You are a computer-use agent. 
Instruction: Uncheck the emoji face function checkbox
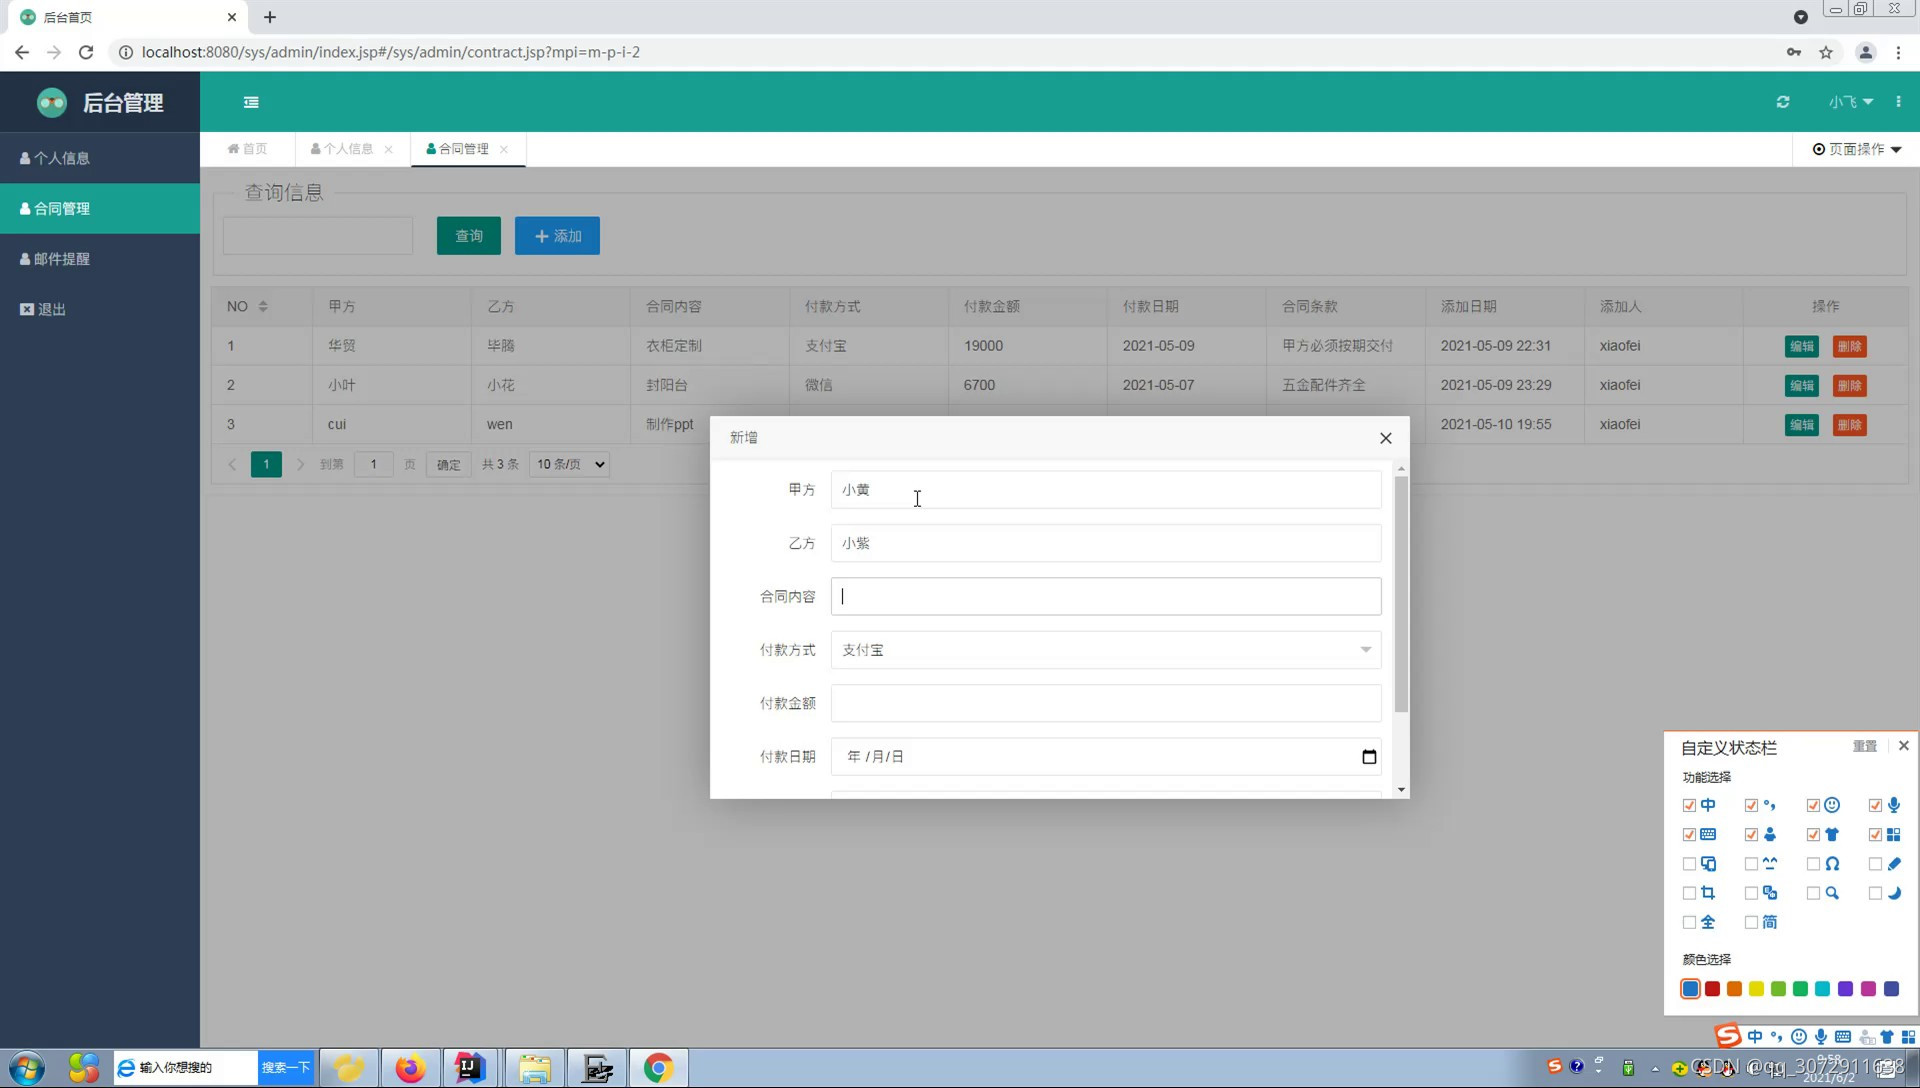(x=1813, y=805)
